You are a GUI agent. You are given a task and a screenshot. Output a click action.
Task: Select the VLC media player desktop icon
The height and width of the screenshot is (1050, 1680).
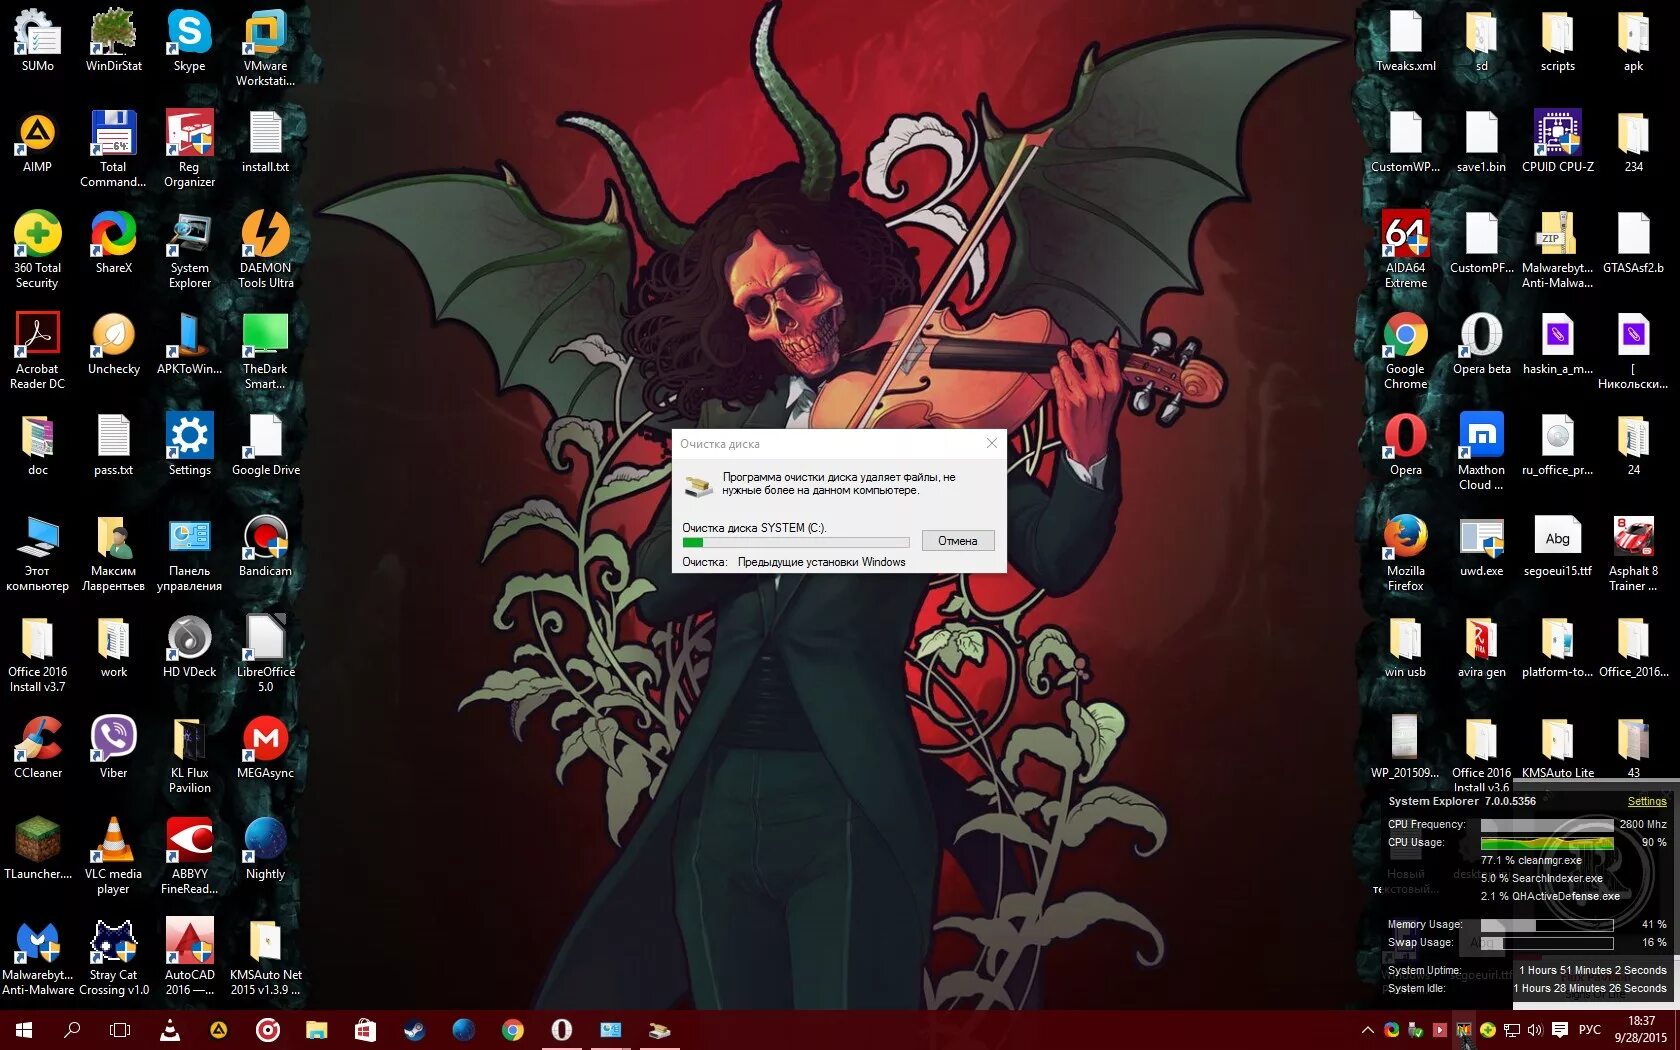[x=114, y=856]
